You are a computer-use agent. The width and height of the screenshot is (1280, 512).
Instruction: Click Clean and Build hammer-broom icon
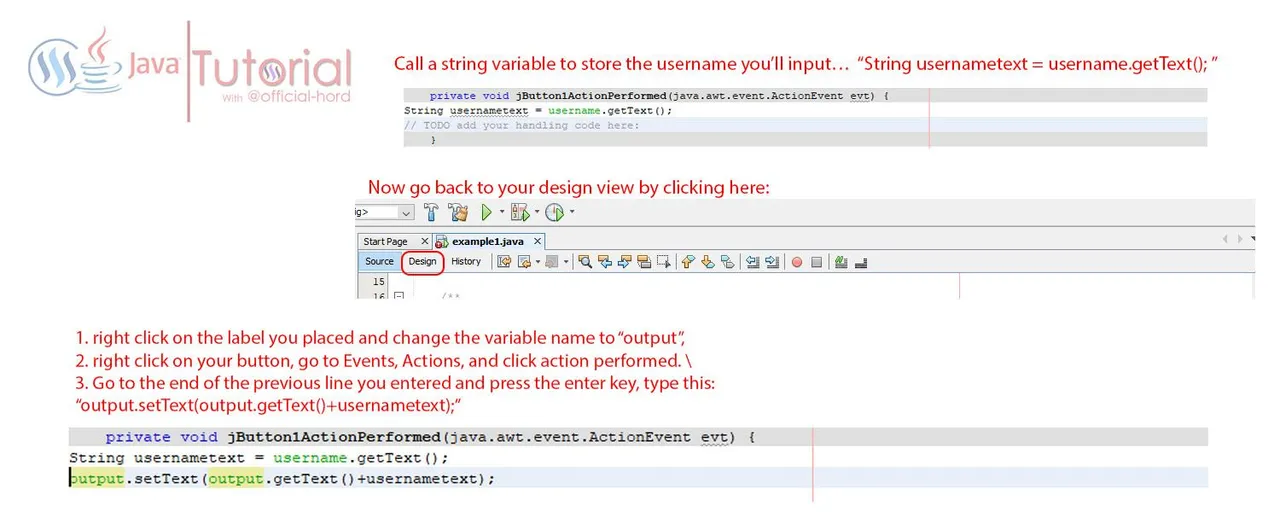point(458,213)
